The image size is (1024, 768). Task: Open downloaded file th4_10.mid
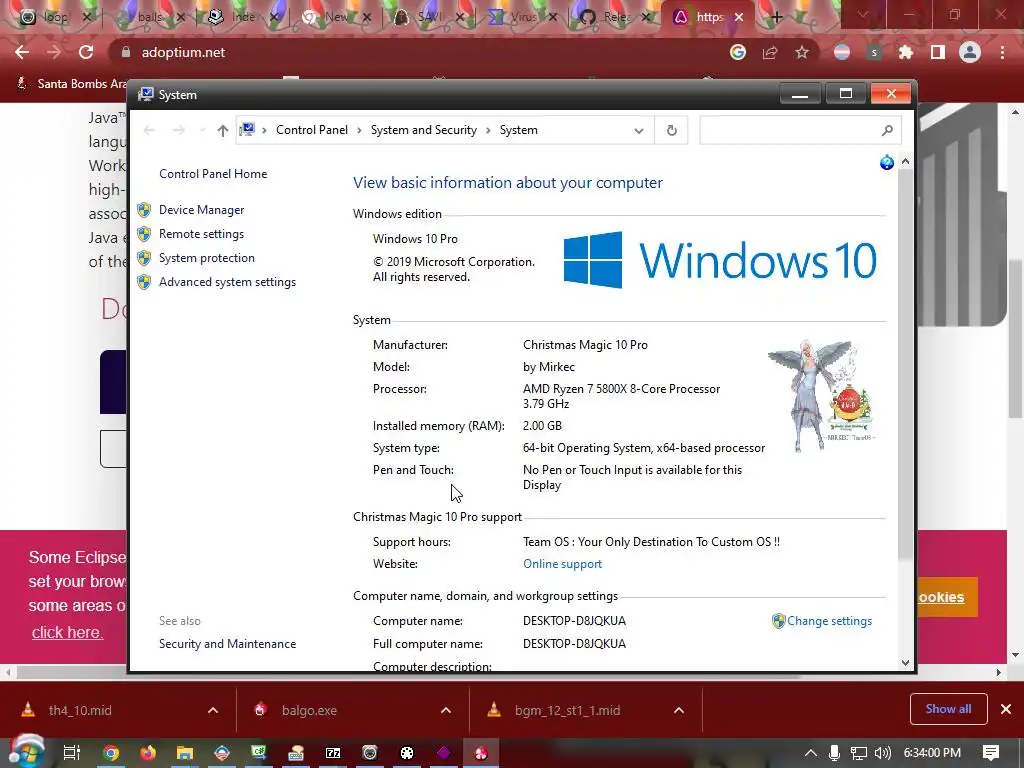[80, 711]
